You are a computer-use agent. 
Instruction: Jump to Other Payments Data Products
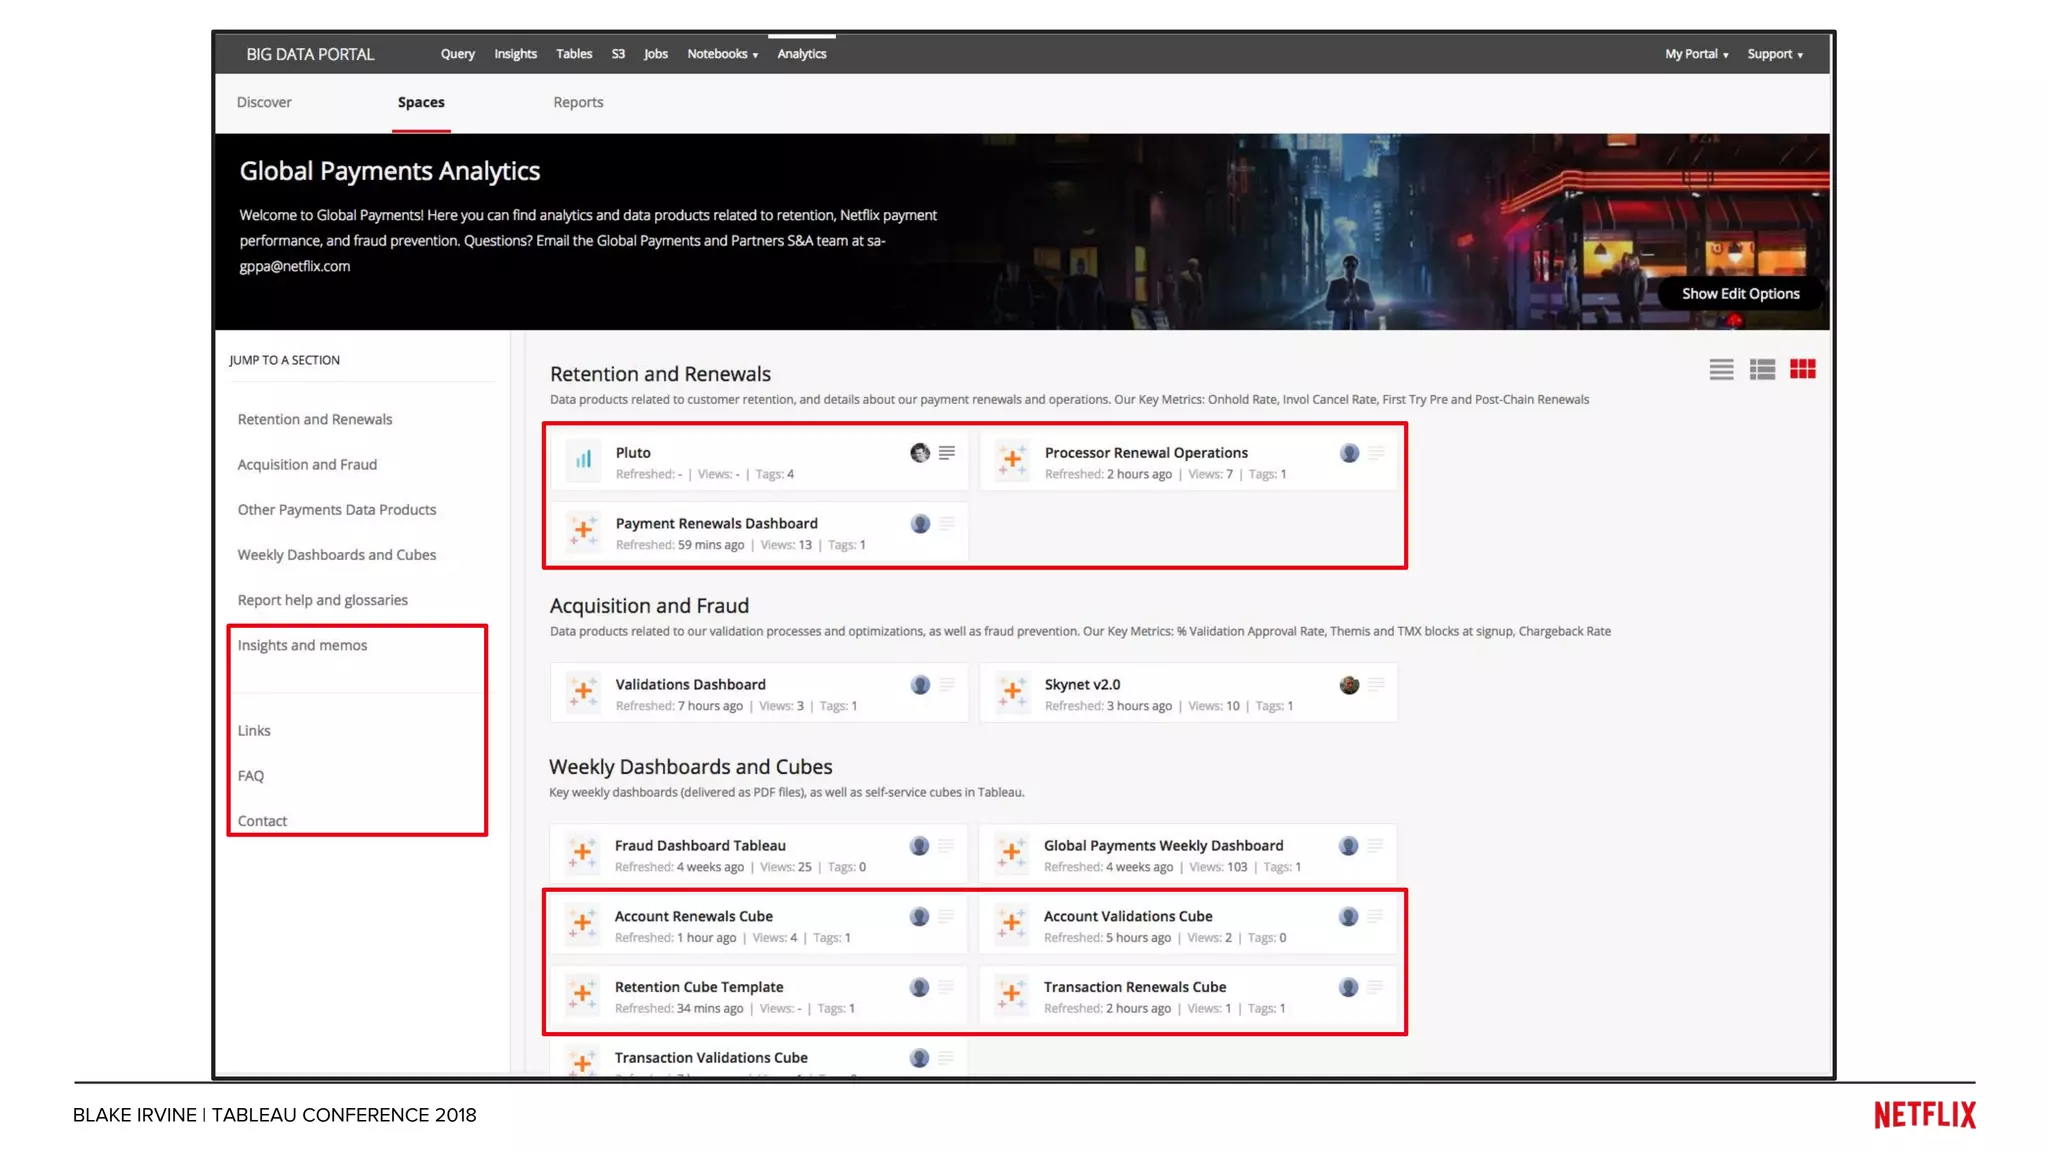(337, 509)
